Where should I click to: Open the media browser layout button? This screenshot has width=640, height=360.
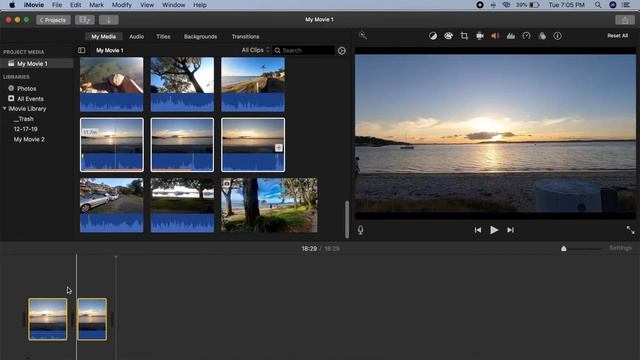tap(85, 20)
